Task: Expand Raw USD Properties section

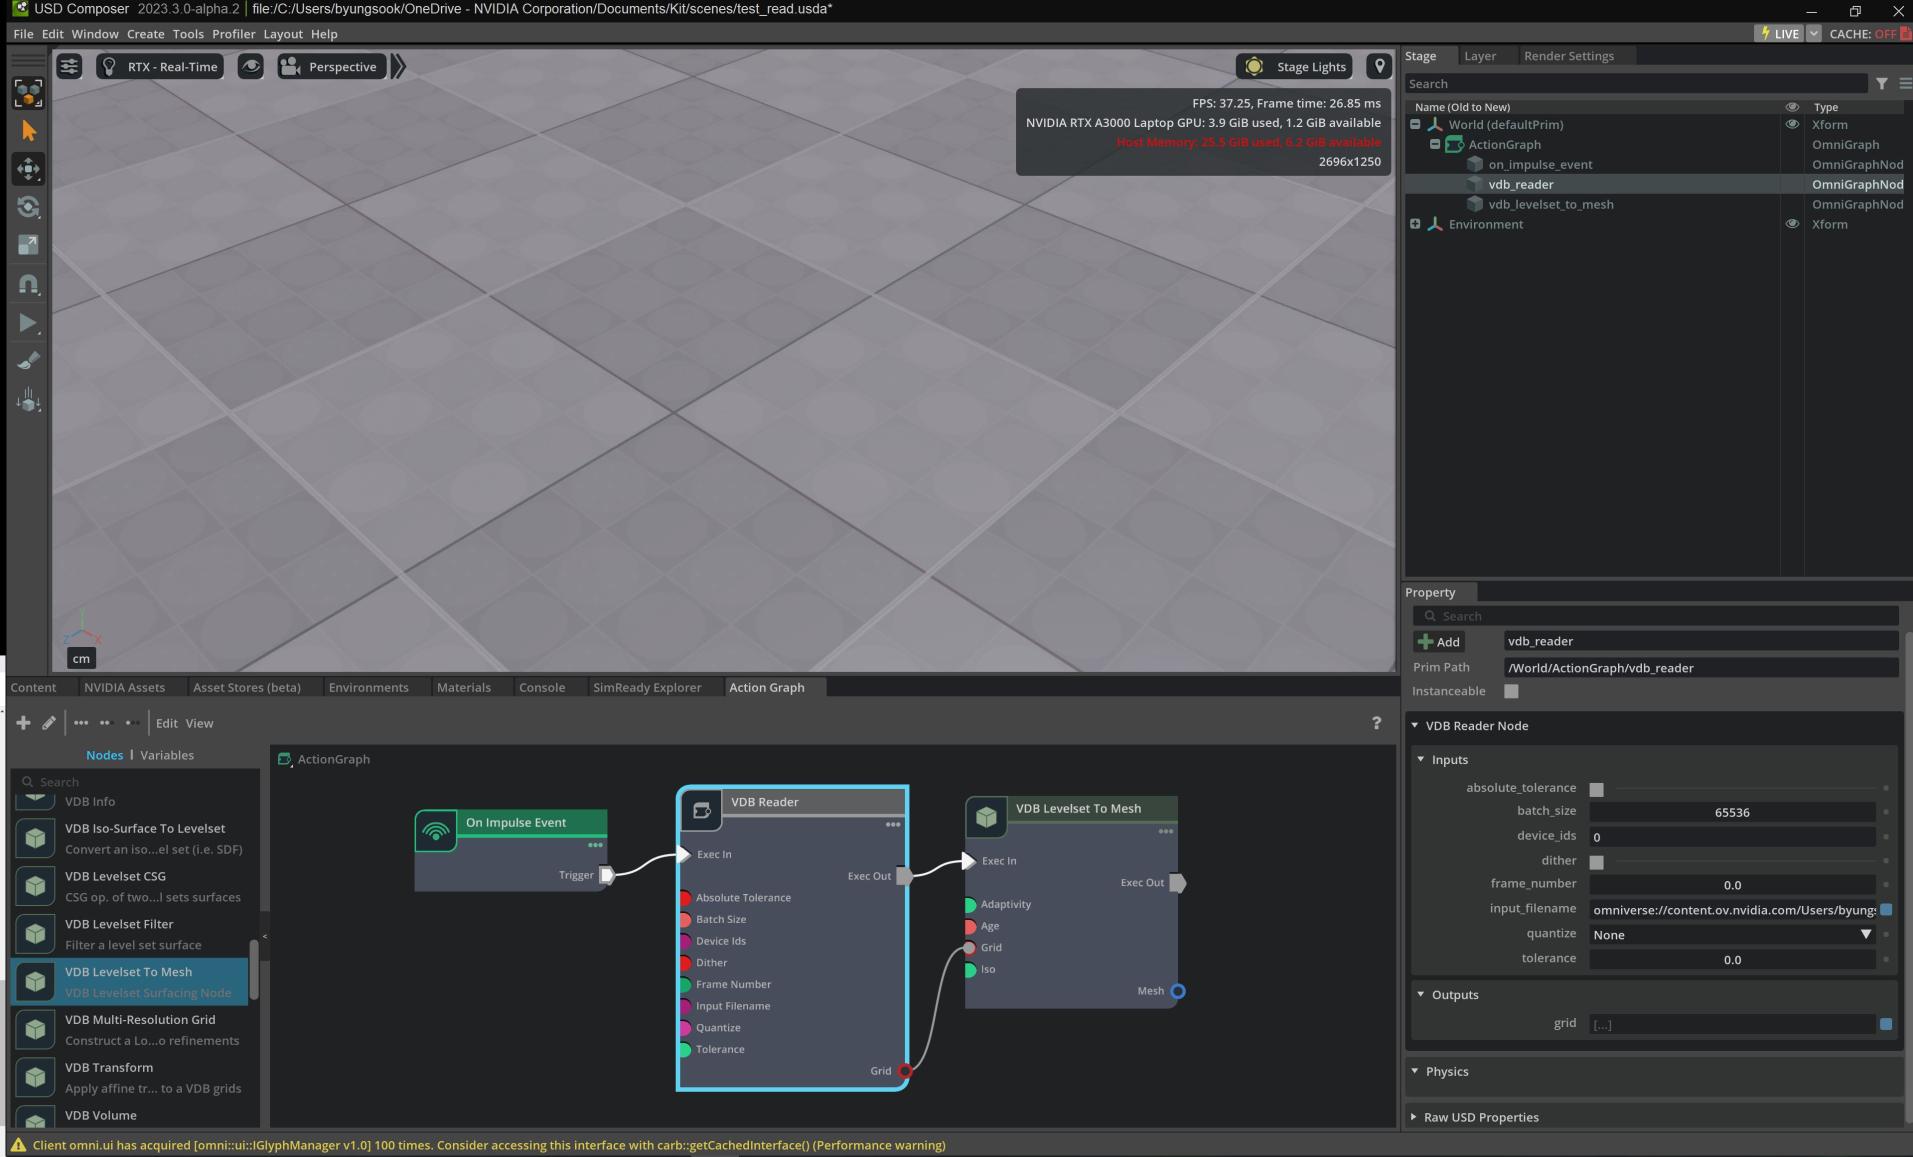Action: (x=1414, y=1117)
